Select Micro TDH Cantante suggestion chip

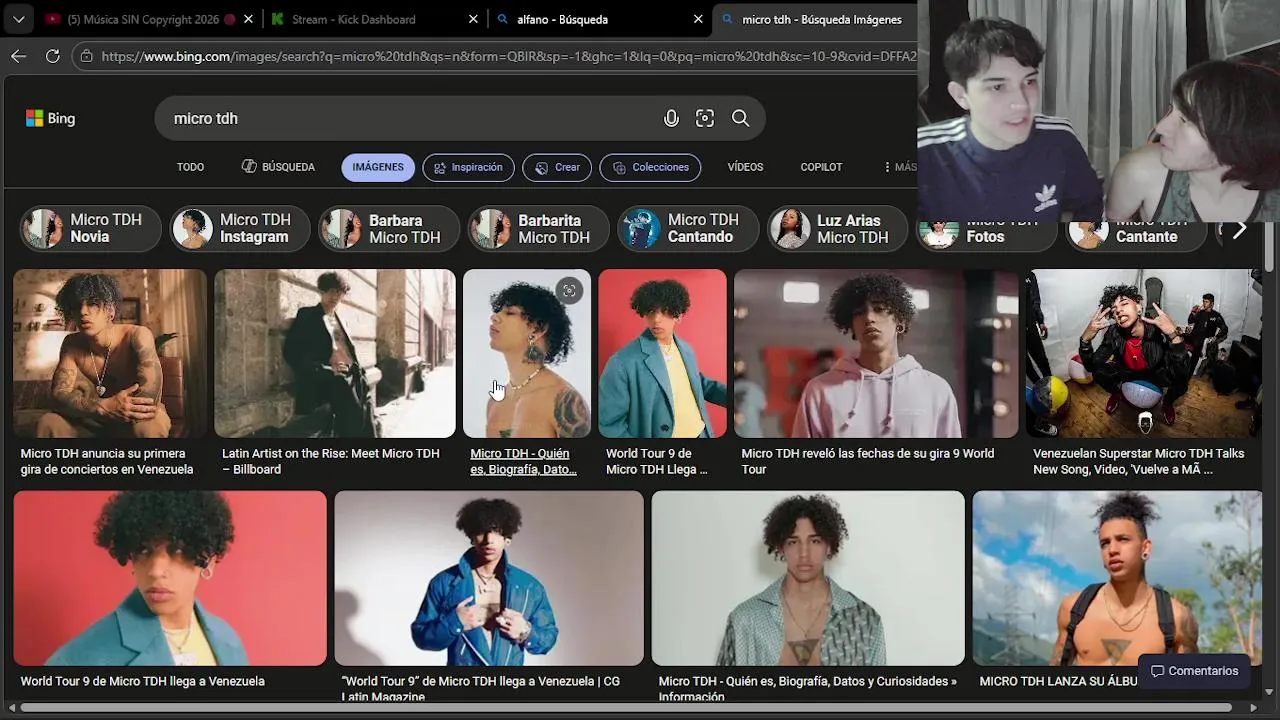pos(1136,236)
